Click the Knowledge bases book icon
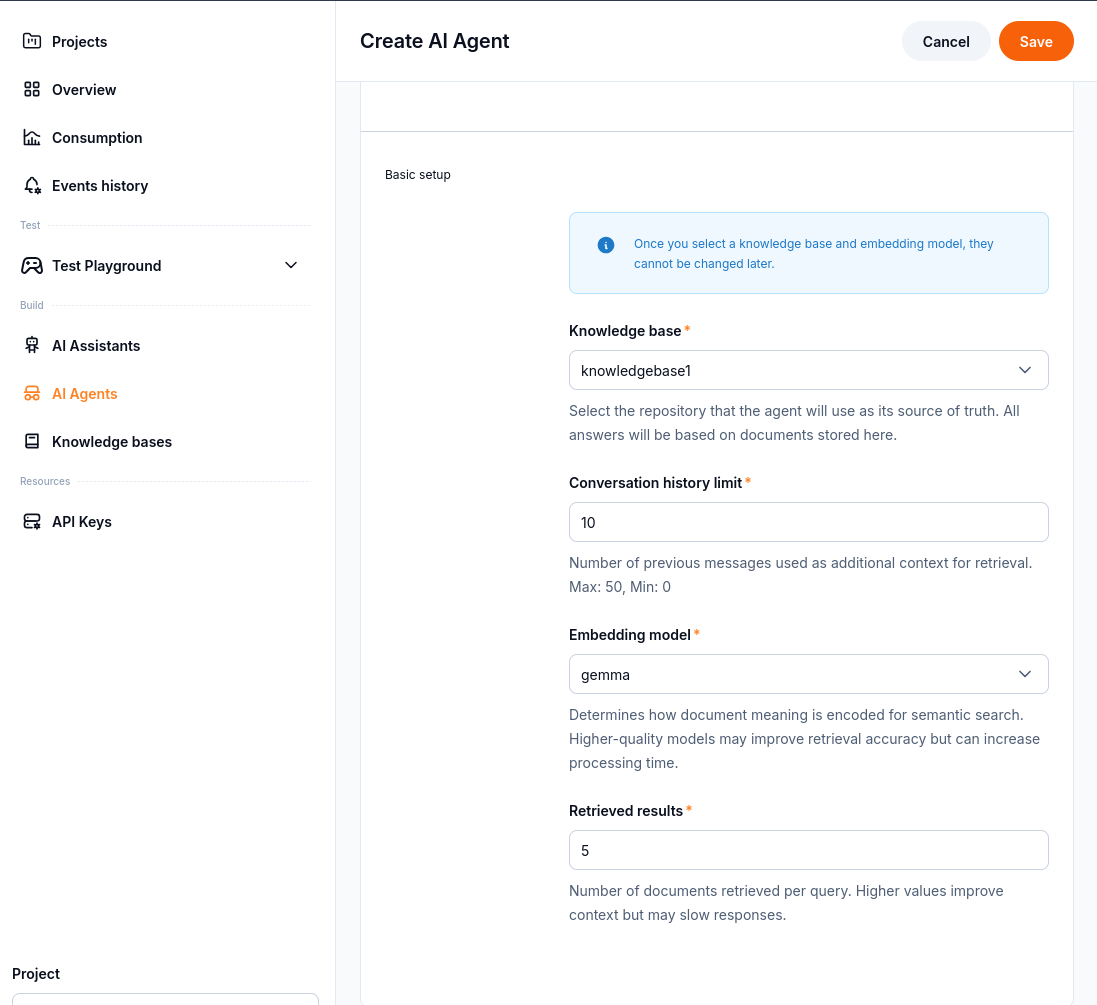Screen dimensions: 1097x1005 pos(31,441)
